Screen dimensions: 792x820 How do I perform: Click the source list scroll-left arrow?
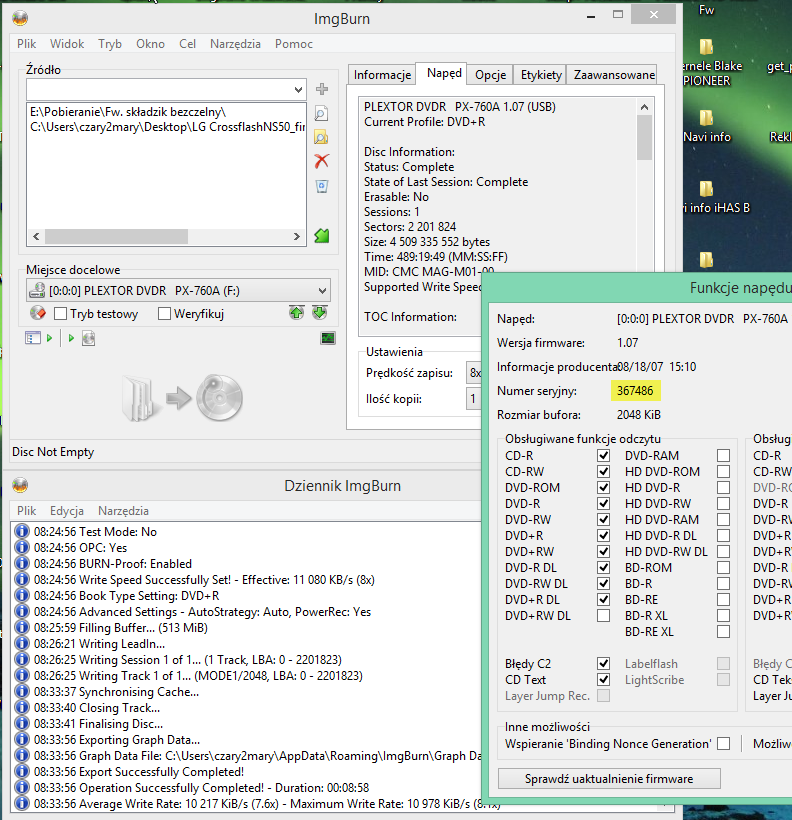pyautogui.click(x=36, y=236)
